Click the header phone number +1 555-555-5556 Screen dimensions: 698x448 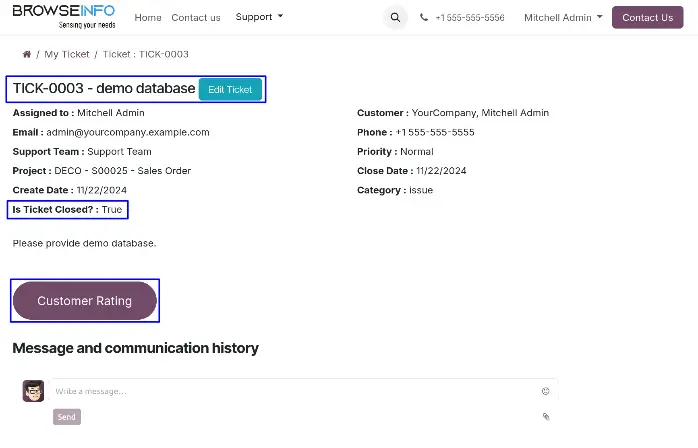[469, 18]
